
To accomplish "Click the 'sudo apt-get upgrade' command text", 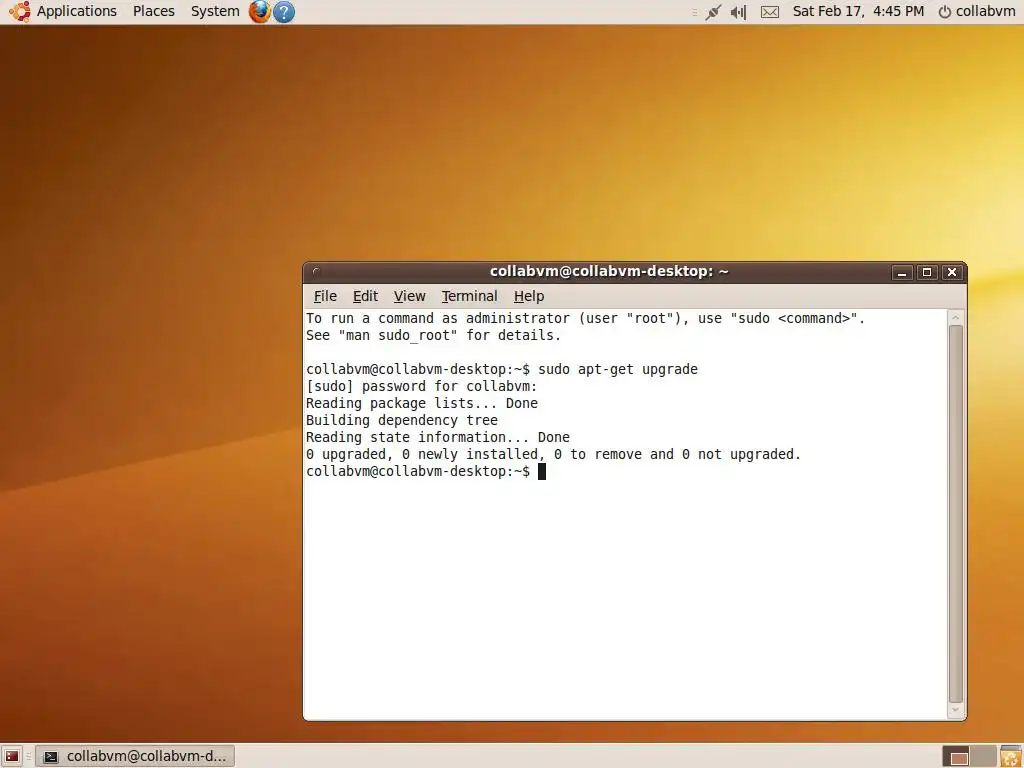I will tap(618, 370).
